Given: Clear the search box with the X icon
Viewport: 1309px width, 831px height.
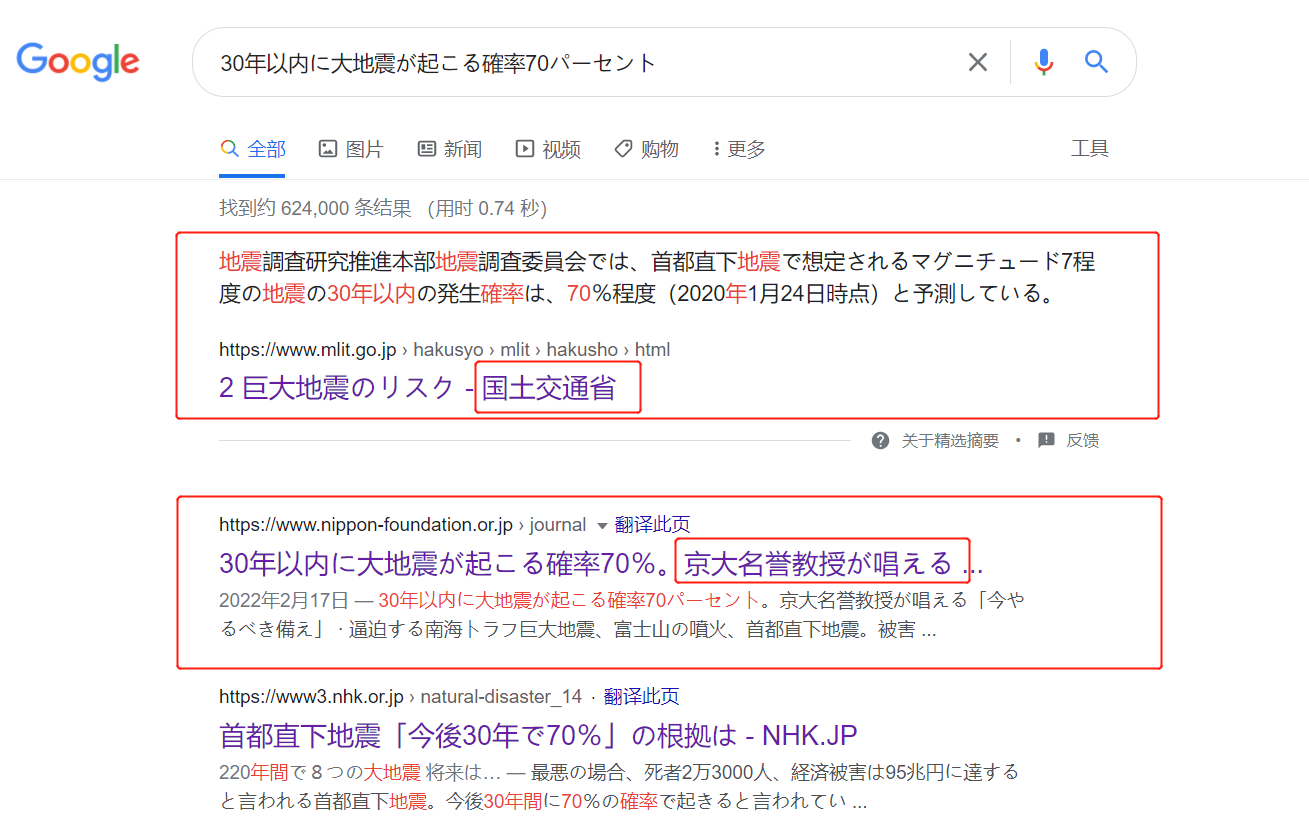Looking at the screenshot, I should tap(977, 61).
